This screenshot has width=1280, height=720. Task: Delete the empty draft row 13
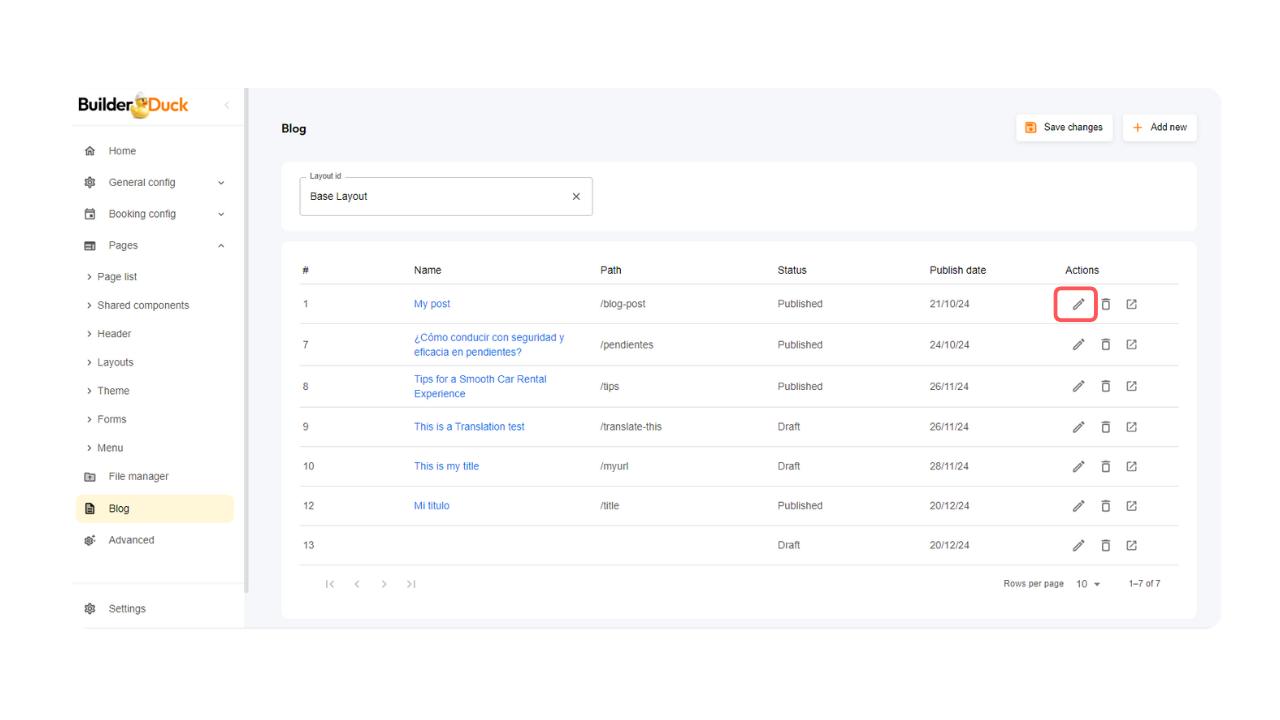pos(1105,546)
